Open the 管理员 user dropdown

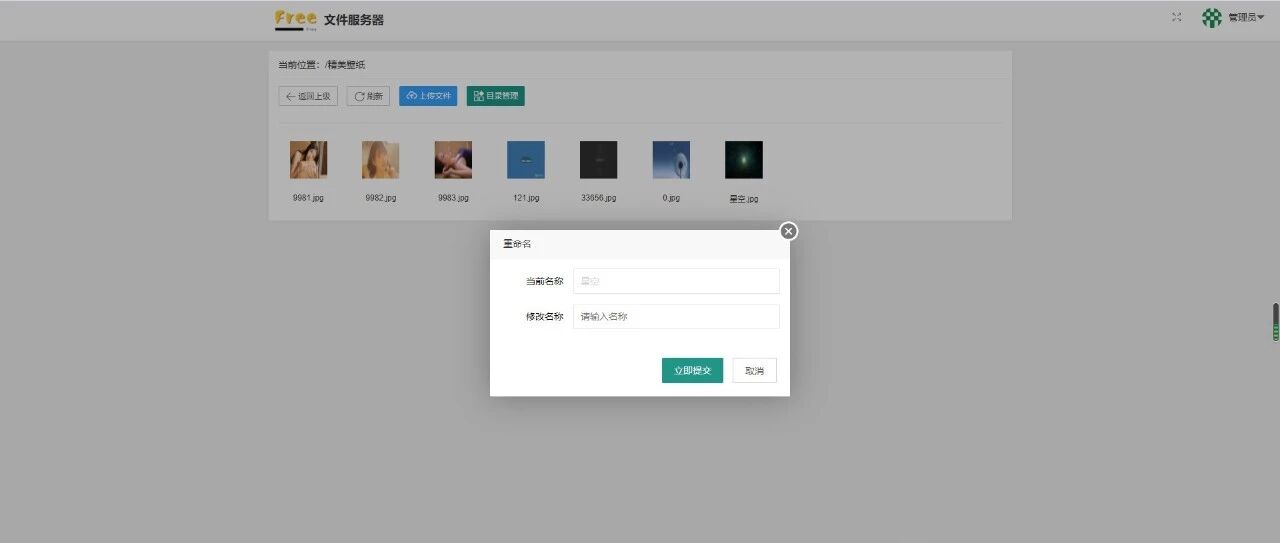[1246, 17]
